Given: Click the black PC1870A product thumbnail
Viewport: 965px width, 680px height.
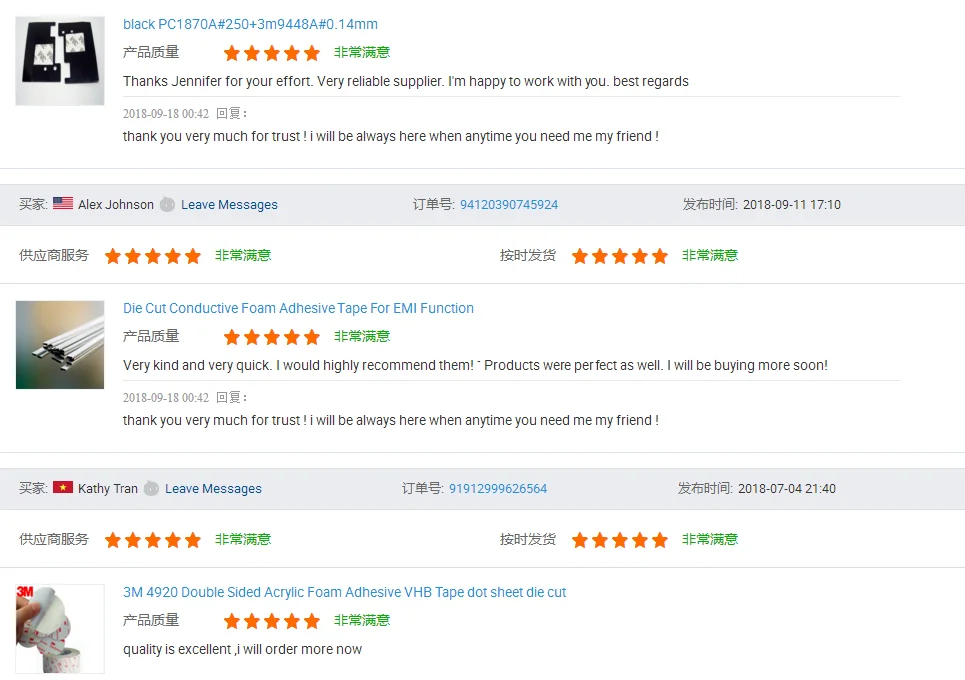Looking at the screenshot, I should [x=60, y=61].
